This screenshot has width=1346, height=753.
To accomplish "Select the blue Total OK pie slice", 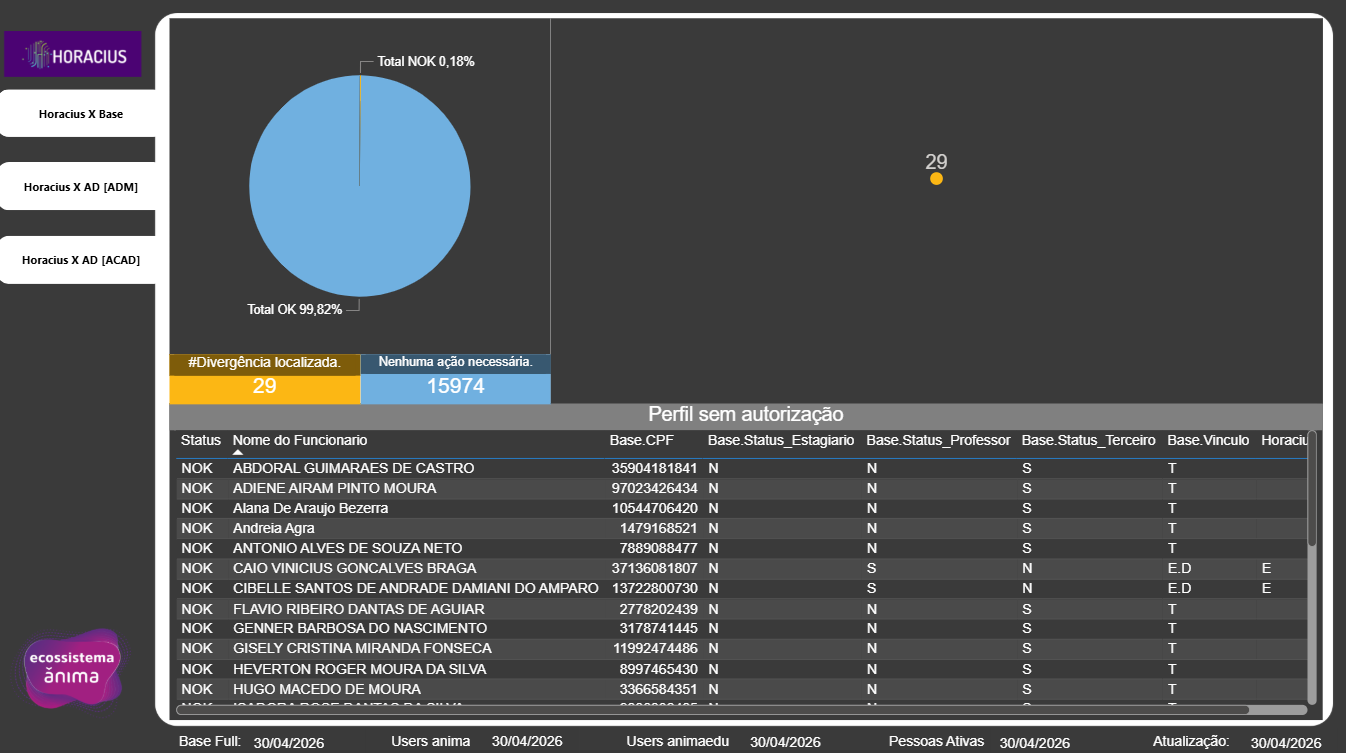I will (x=360, y=186).
